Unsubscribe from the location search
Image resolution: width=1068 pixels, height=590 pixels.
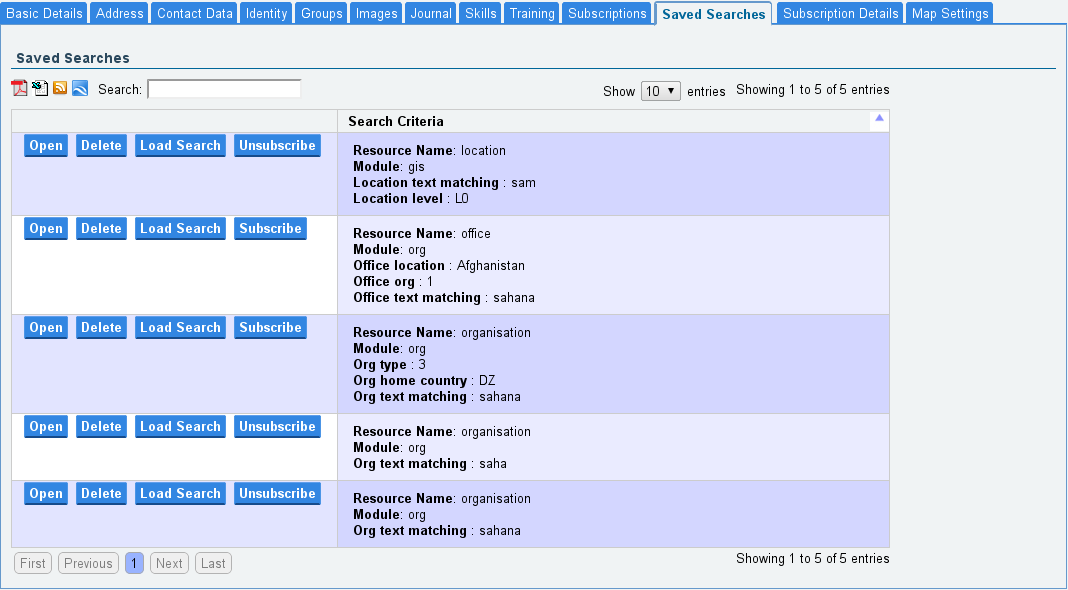(277, 146)
